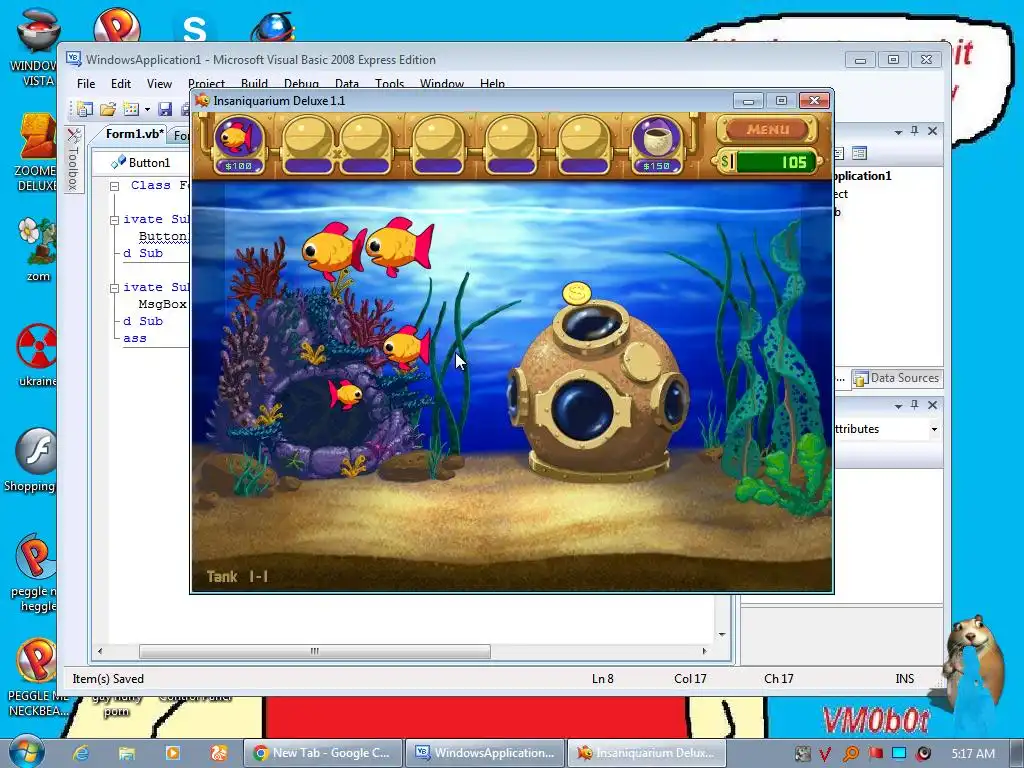Click the Add New Item toolbar icon
This screenshot has width=1024, height=768.
point(131,109)
